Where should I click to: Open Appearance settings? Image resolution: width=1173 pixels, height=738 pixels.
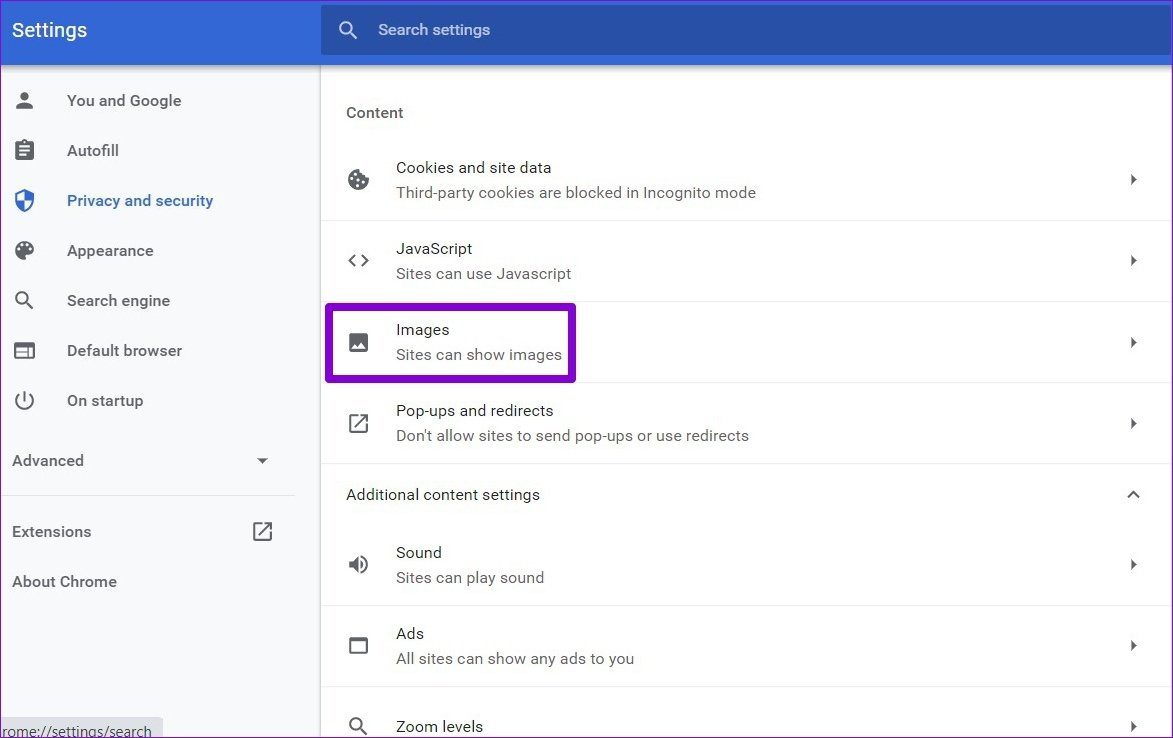coord(110,250)
